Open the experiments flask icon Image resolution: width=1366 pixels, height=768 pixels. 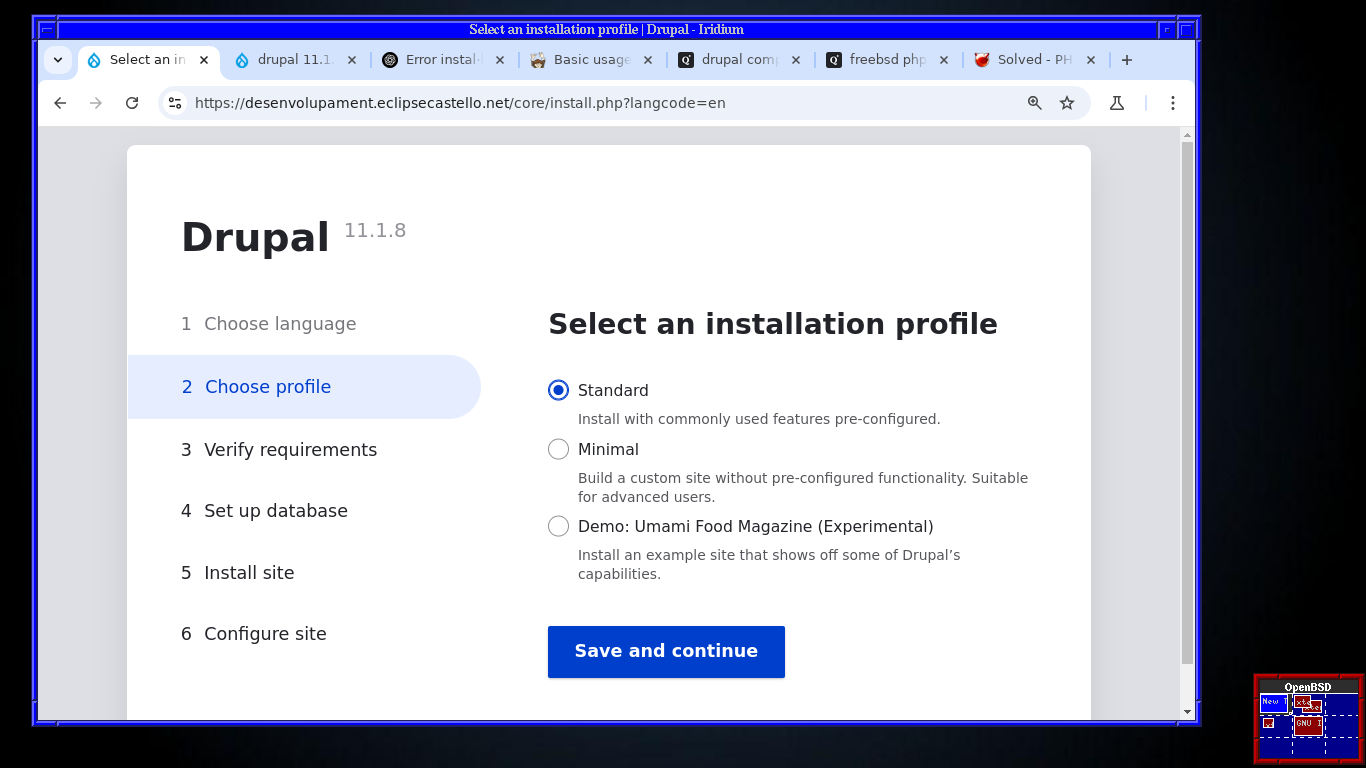(x=1117, y=103)
